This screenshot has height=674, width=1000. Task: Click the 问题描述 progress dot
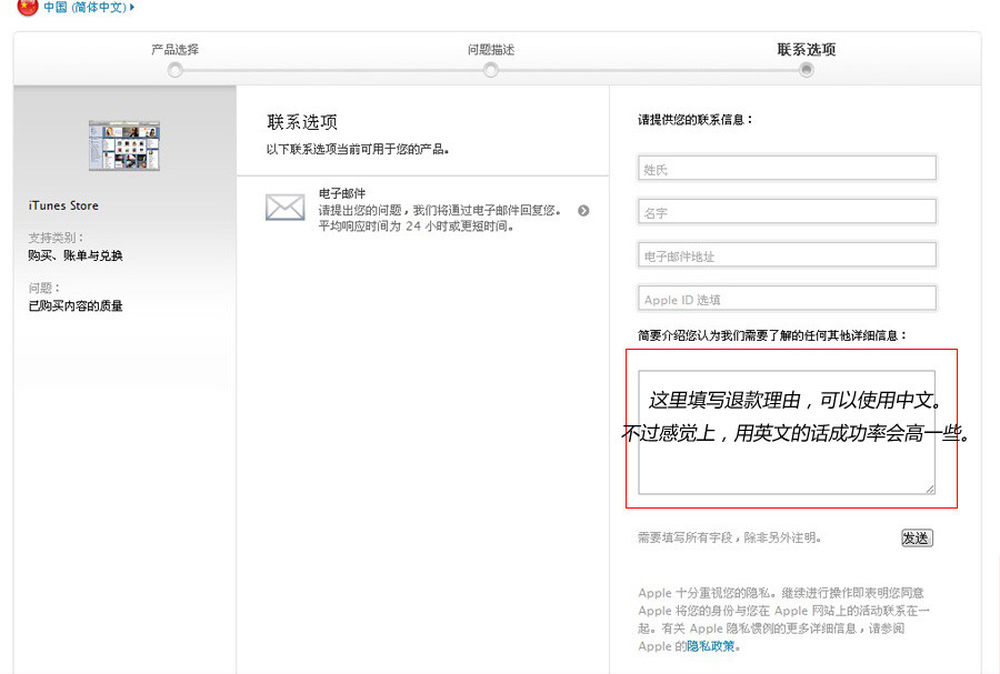[x=490, y=70]
